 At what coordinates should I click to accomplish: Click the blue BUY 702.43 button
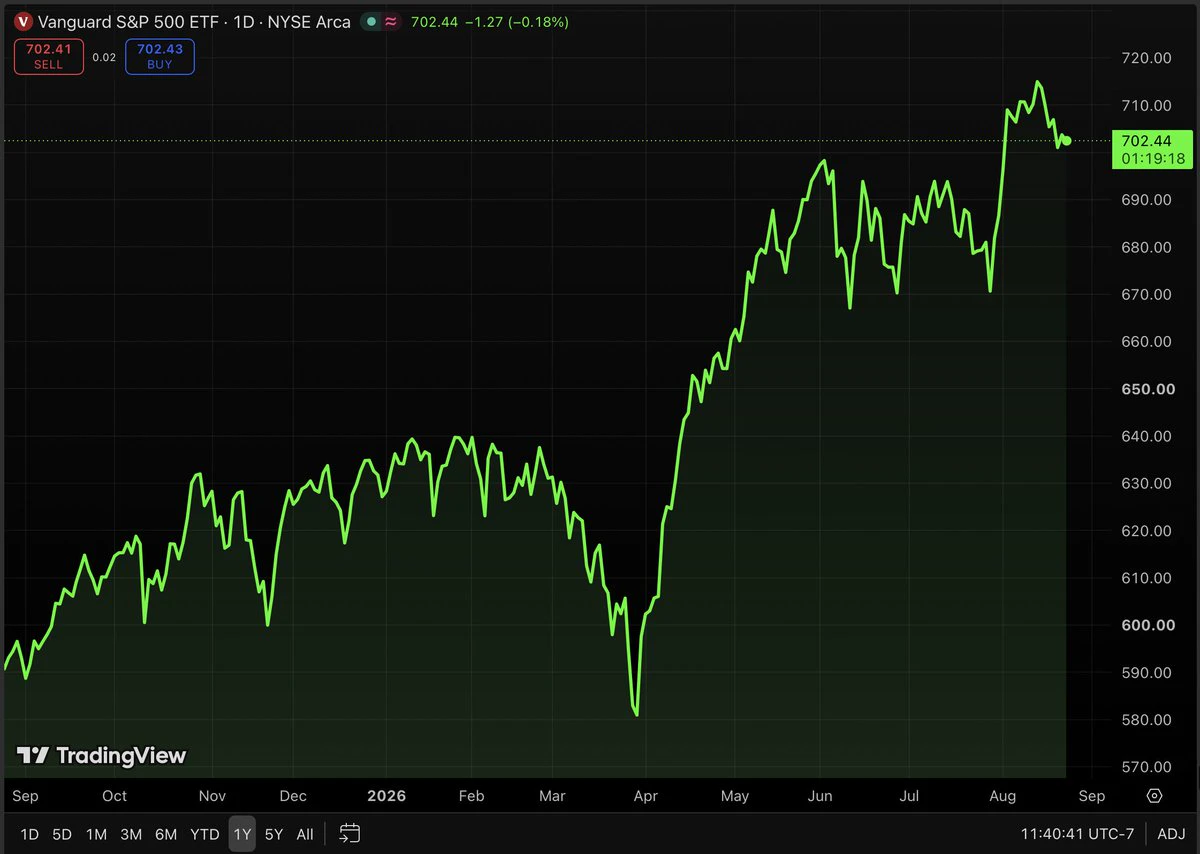coord(160,56)
